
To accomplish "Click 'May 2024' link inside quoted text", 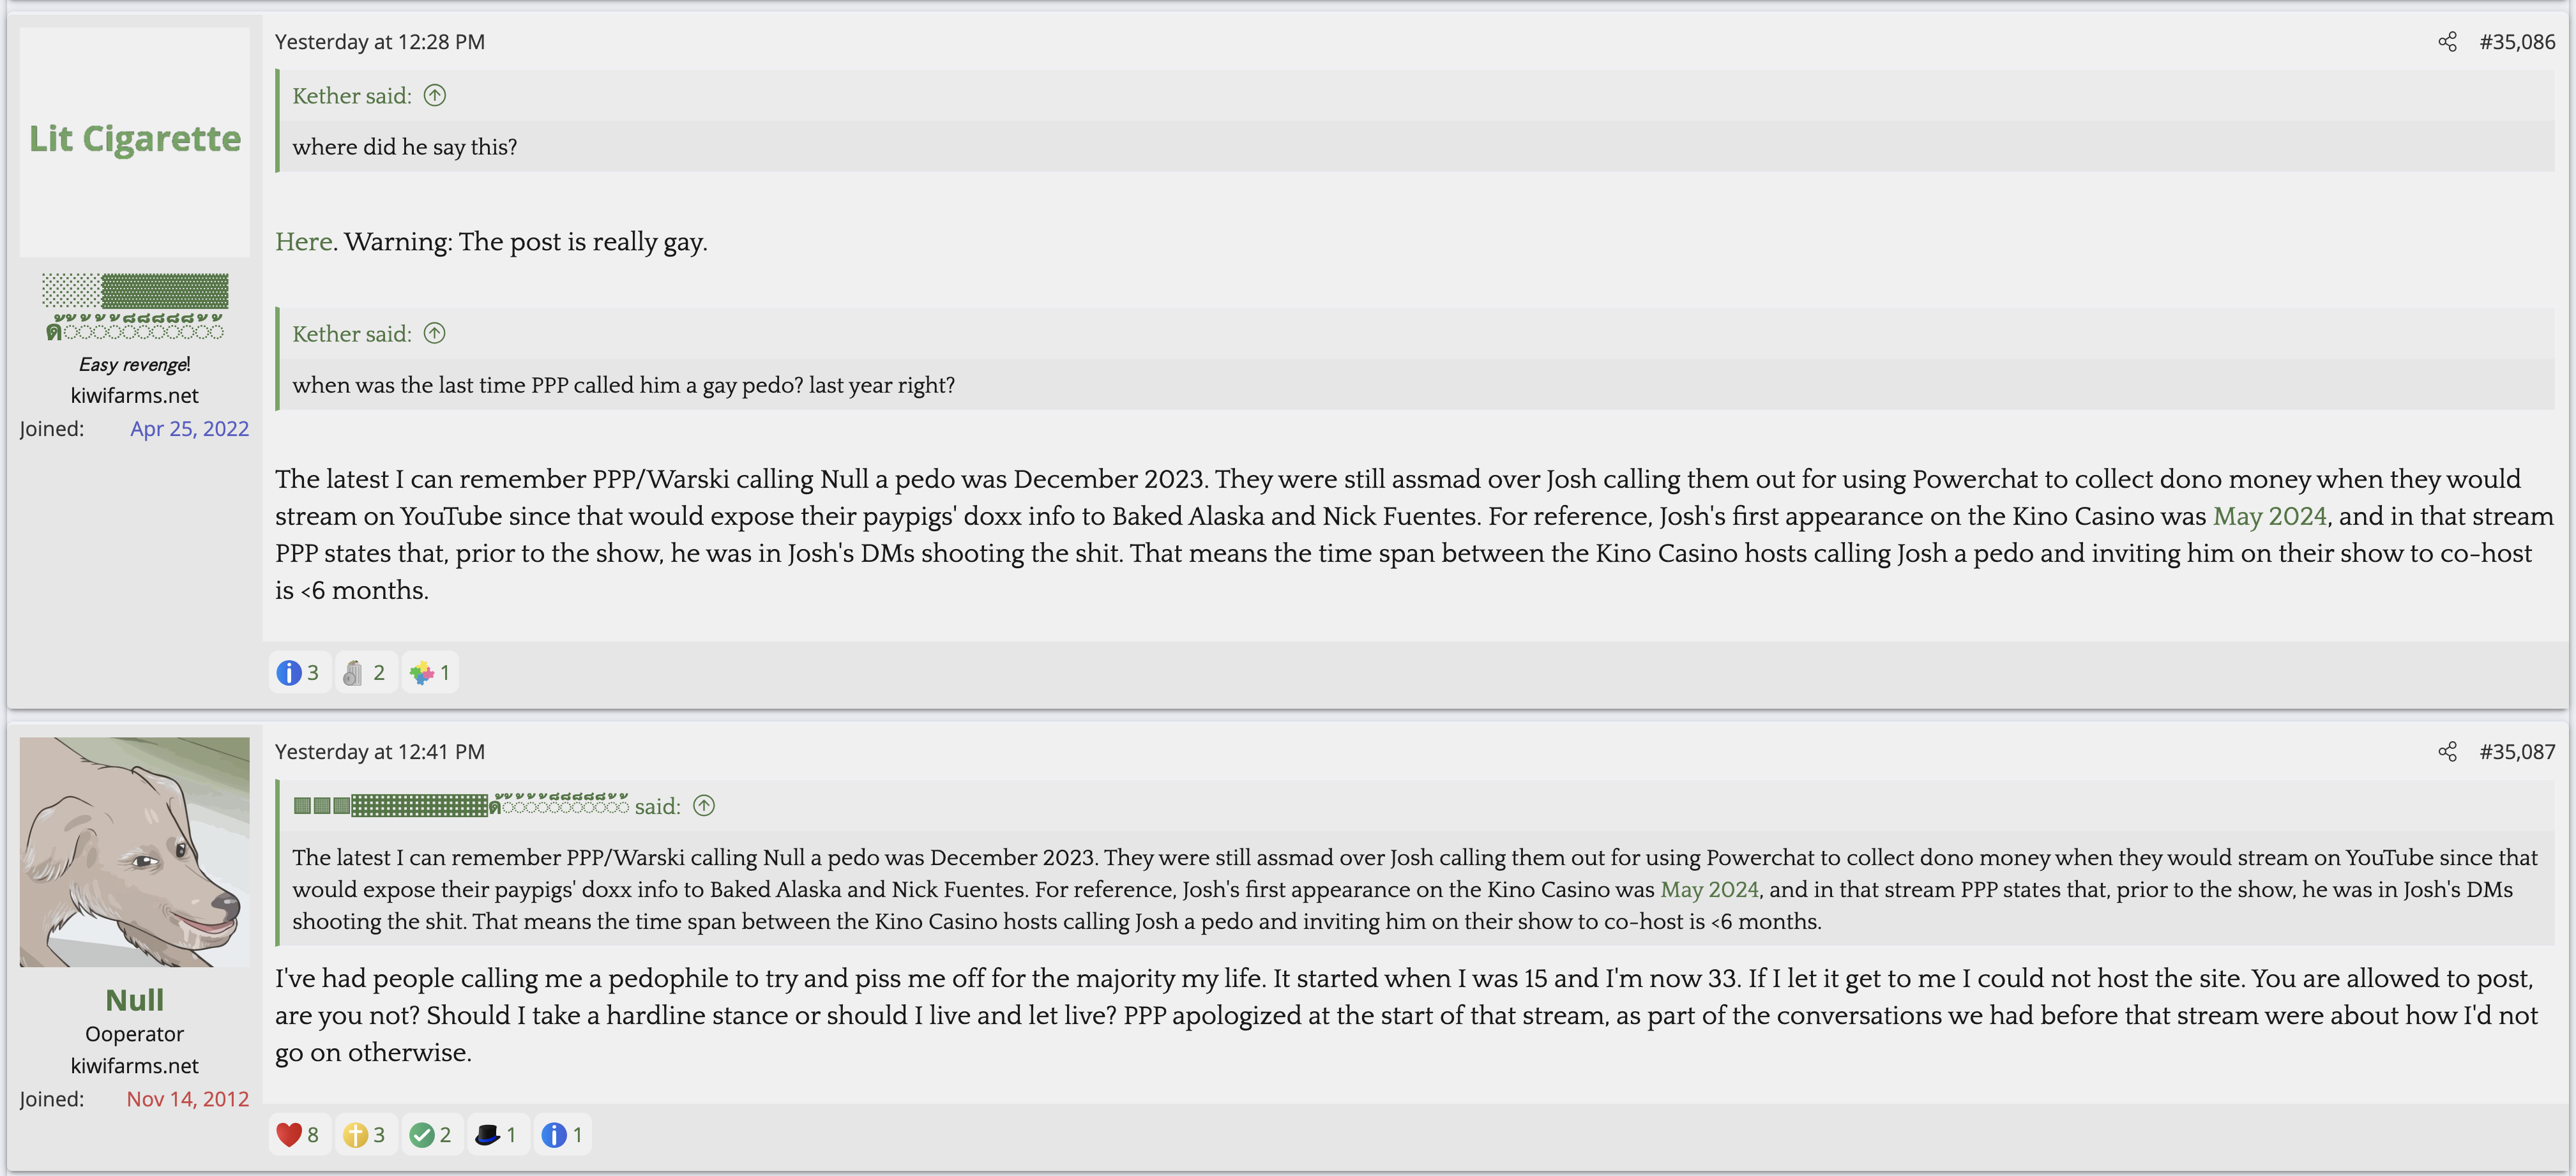I will pyautogui.click(x=1709, y=889).
